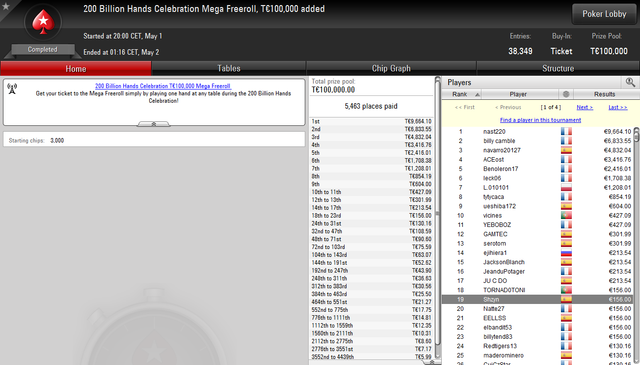The width and height of the screenshot is (640, 365).
Task: Select the highlighted player Shzyn row
Action: pyautogui.click(x=538, y=299)
